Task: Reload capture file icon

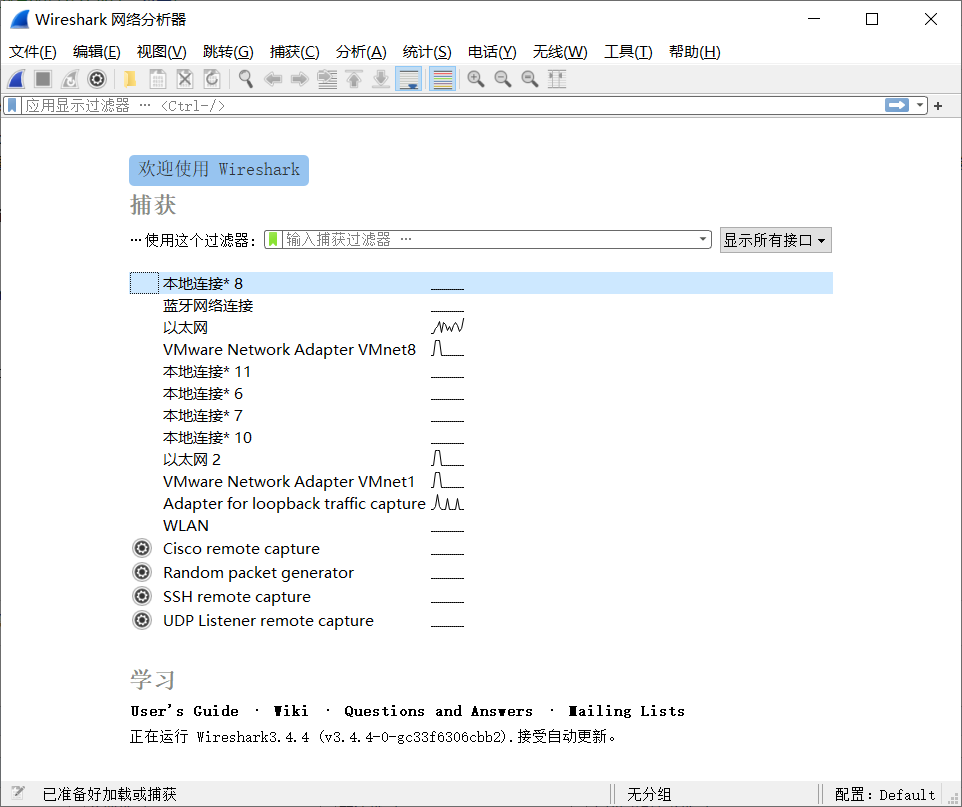Action: click(x=212, y=79)
